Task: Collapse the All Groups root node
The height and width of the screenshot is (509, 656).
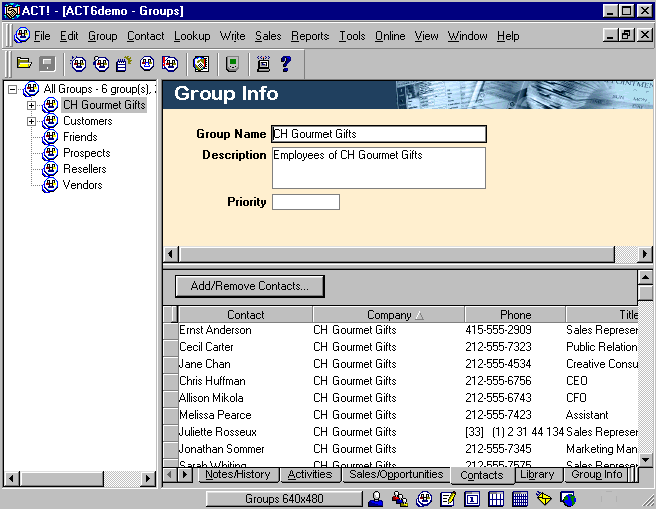Action: click(x=13, y=89)
